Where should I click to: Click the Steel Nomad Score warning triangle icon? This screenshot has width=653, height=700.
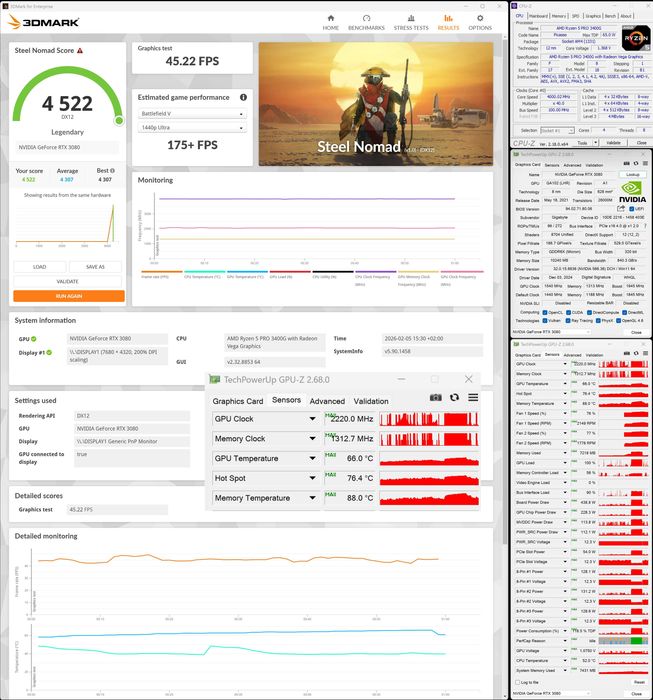[x=80, y=50]
